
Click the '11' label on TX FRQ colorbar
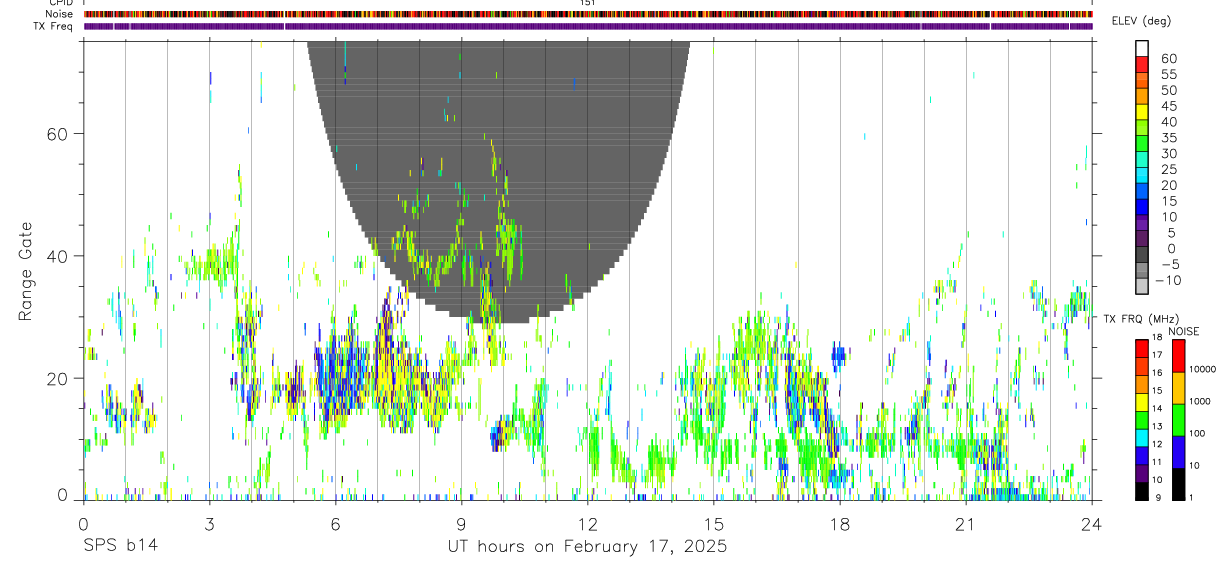coord(1157,462)
